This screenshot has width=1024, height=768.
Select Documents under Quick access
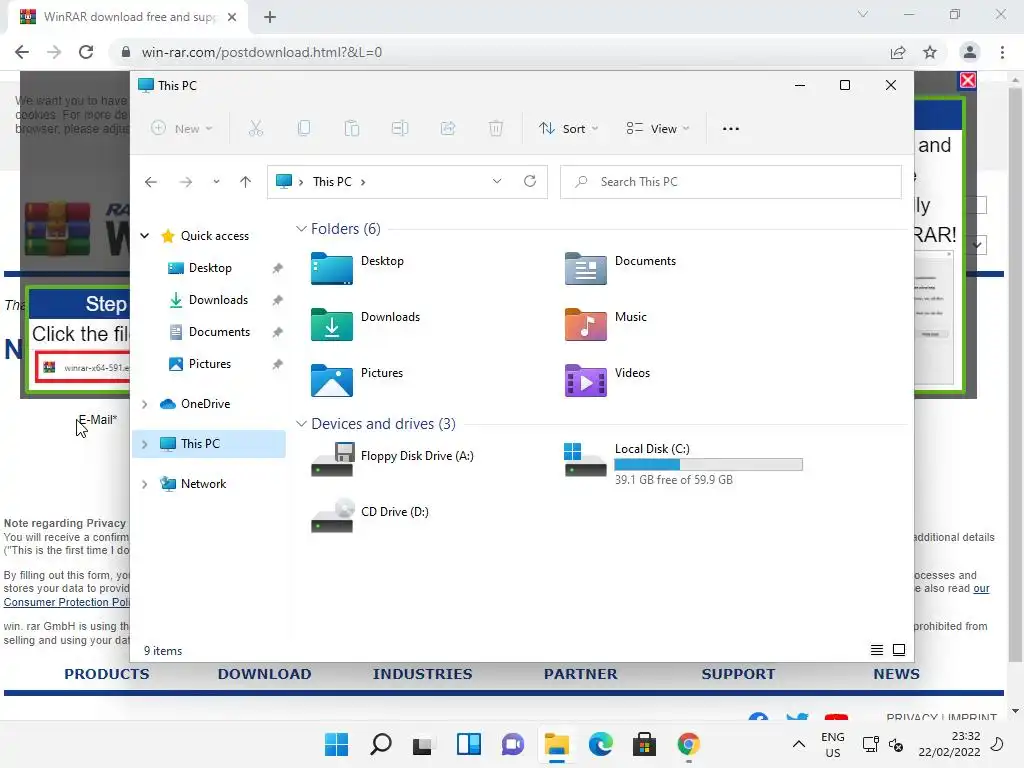pyautogui.click(x=219, y=332)
